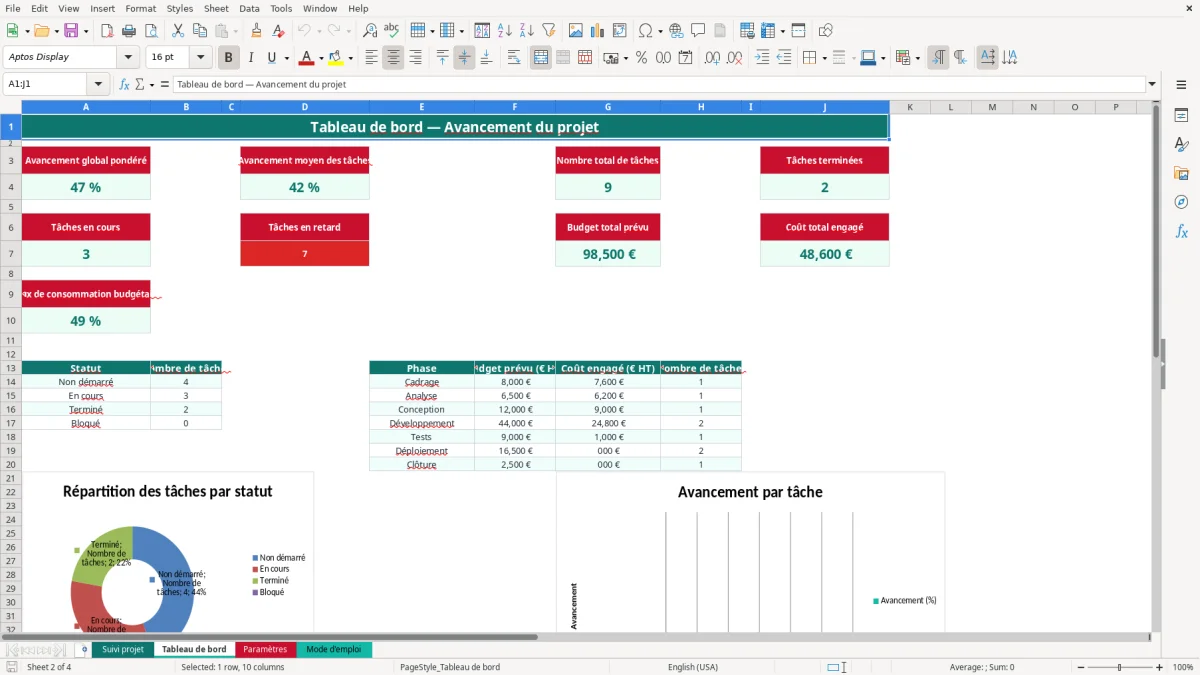The width and height of the screenshot is (1200, 675).
Task: Click the Cut scissors icon
Action: 177,31
